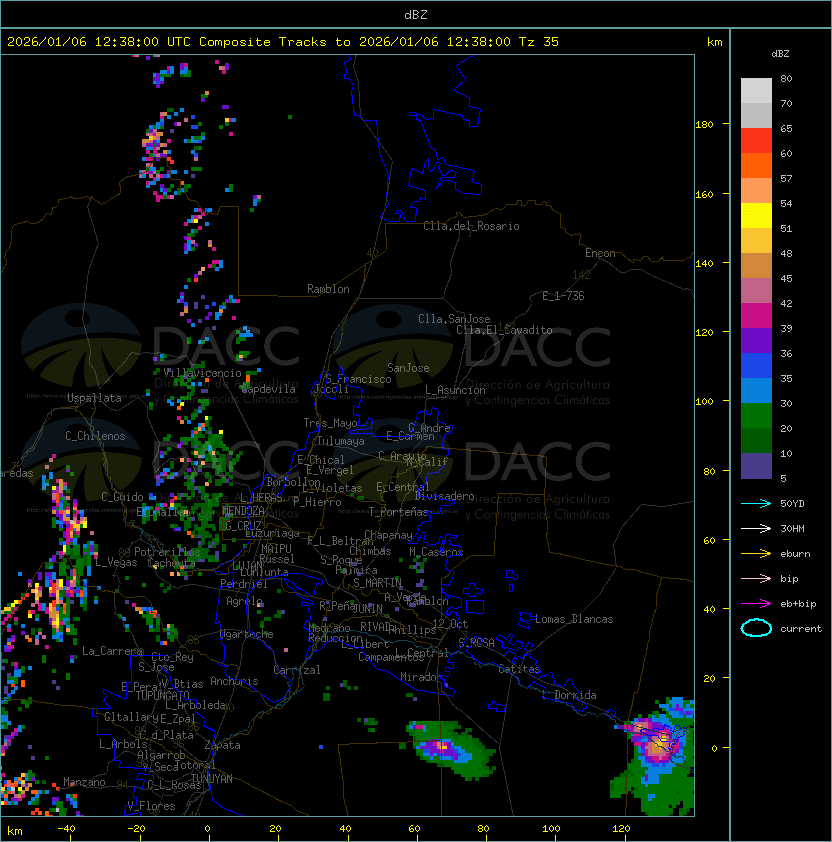Click the 'Zapata' map label
Screen dimensions: 832x842
click(222, 745)
